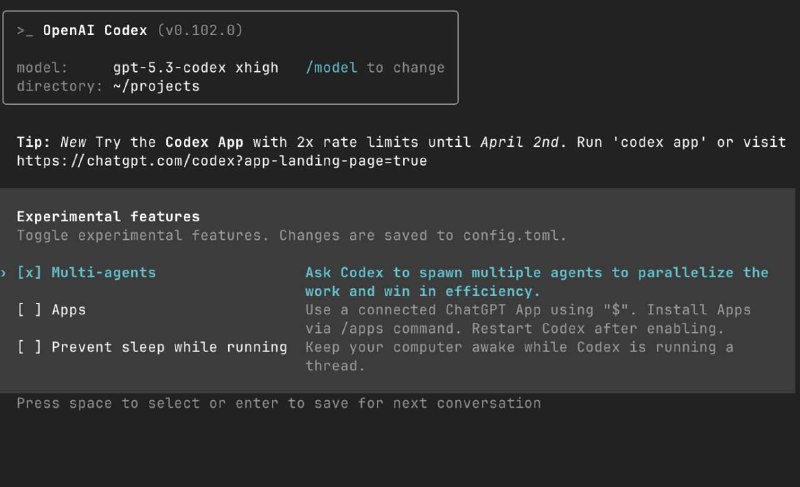Select the Apps feature label
The width and height of the screenshot is (800, 487).
[69, 310]
